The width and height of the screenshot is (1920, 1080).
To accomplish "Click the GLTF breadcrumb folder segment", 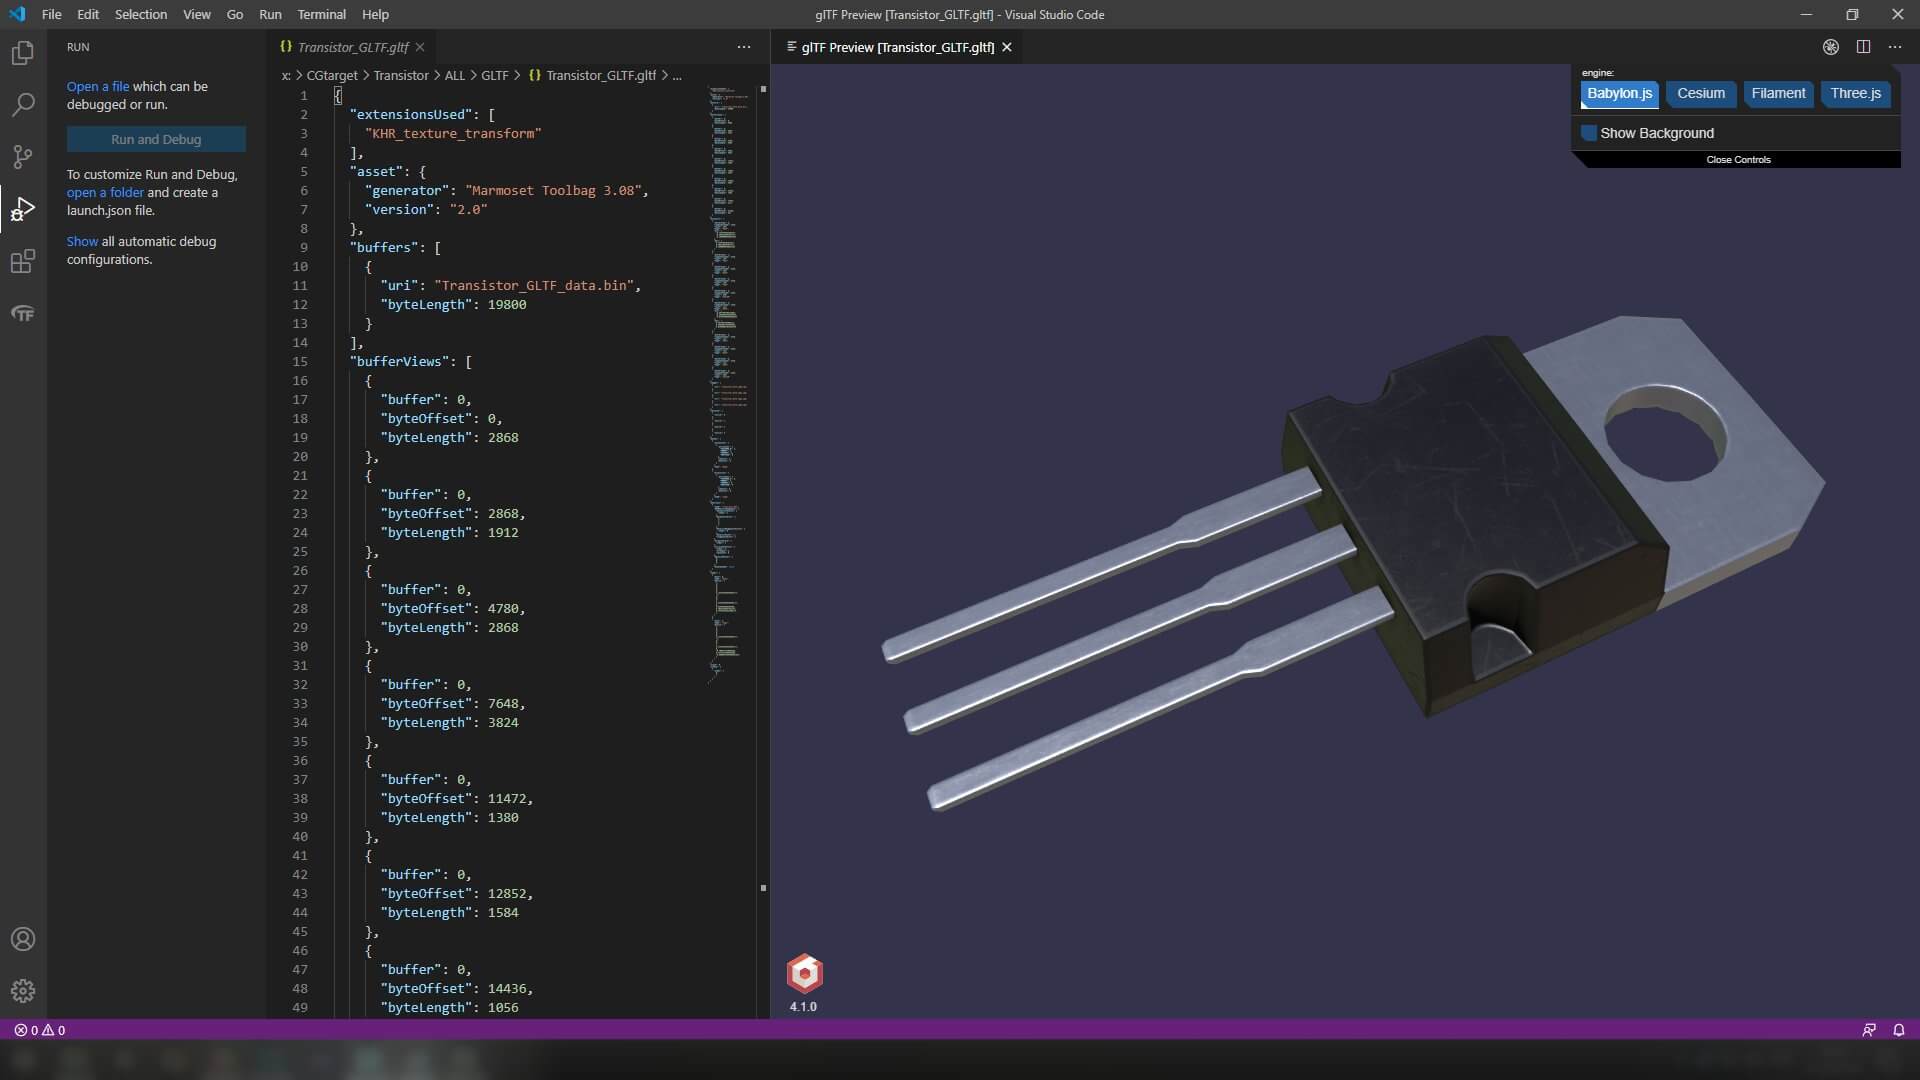I will (494, 76).
